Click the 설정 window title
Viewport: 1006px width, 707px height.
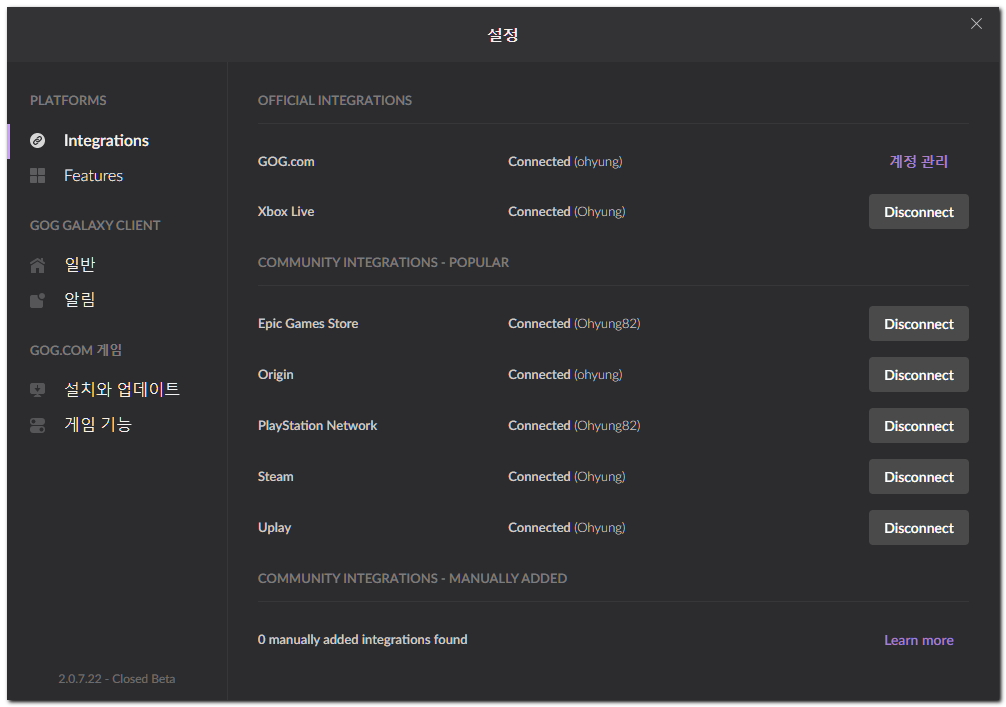coord(503,35)
